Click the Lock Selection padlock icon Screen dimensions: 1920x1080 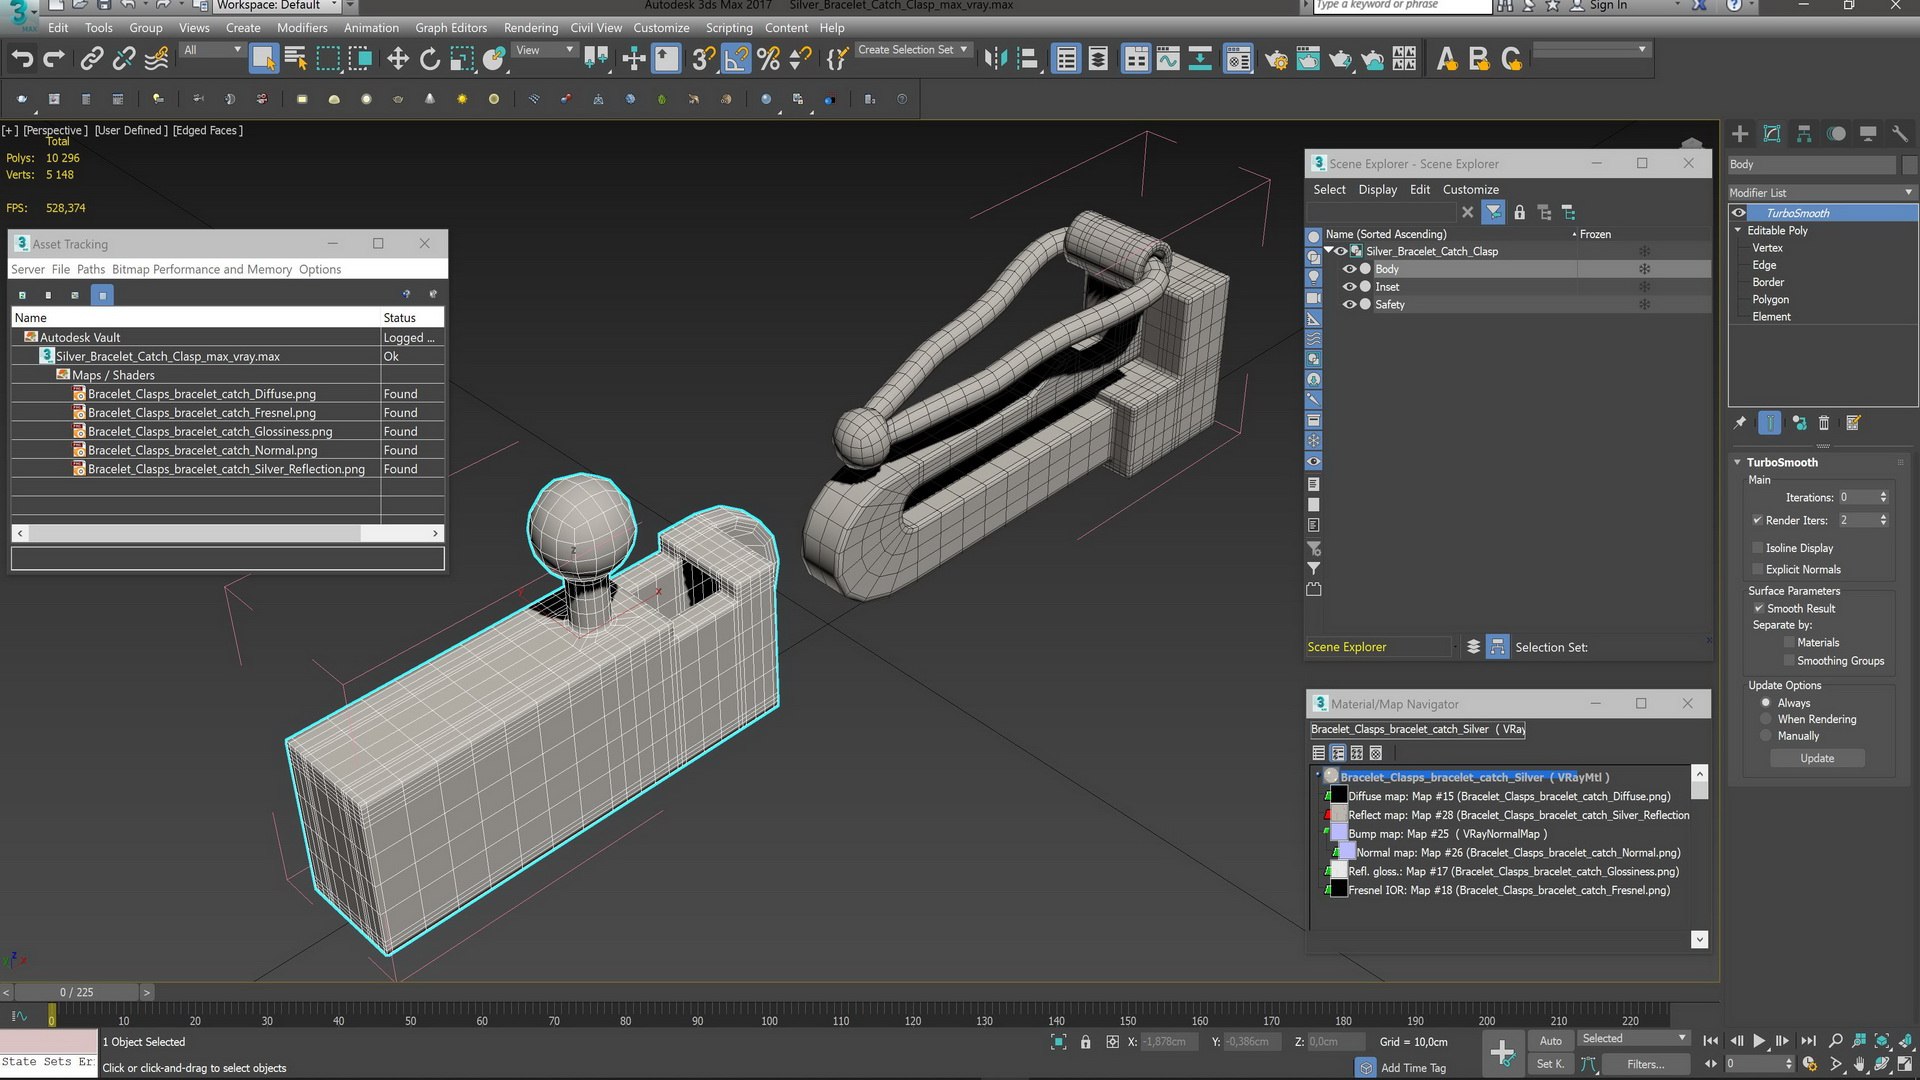click(x=1085, y=1042)
